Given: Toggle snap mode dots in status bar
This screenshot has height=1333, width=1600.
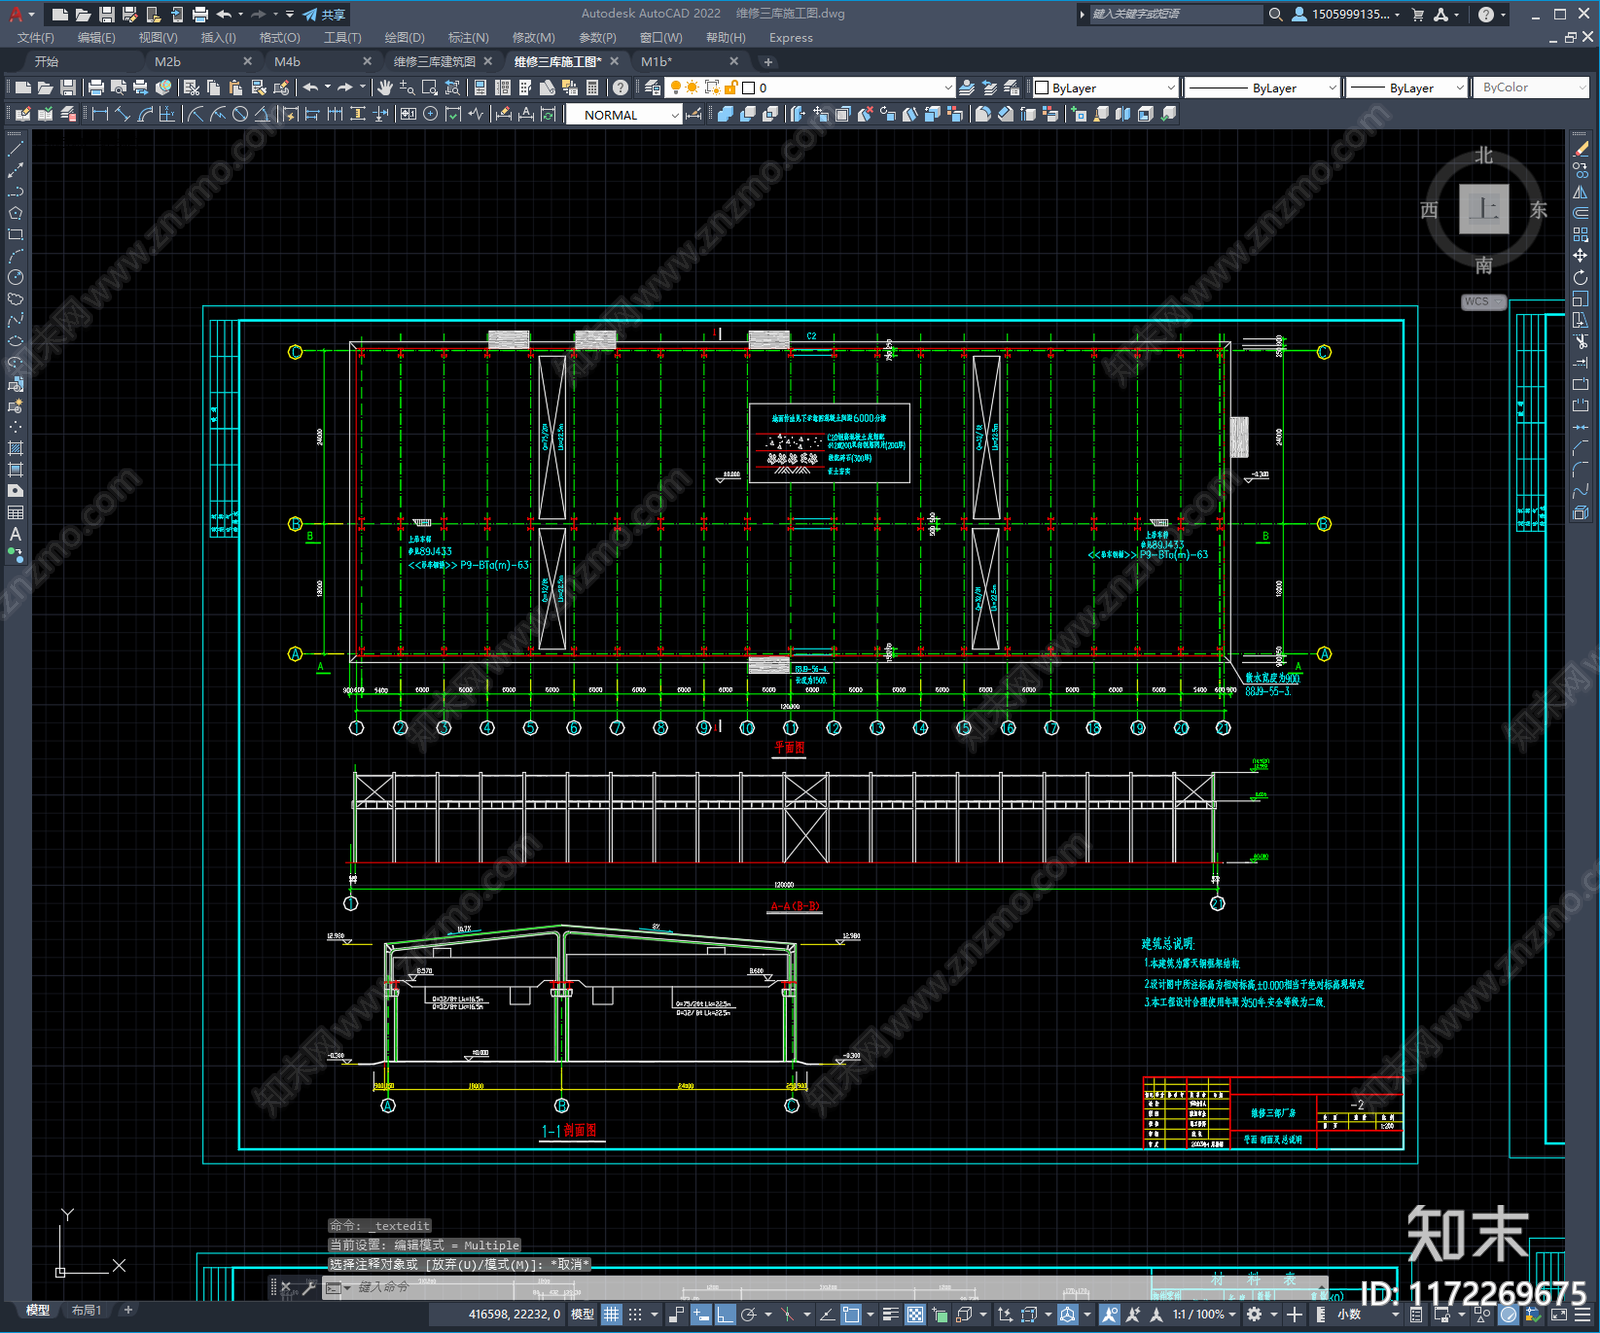Looking at the screenshot, I should pyautogui.click(x=635, y=1315).
